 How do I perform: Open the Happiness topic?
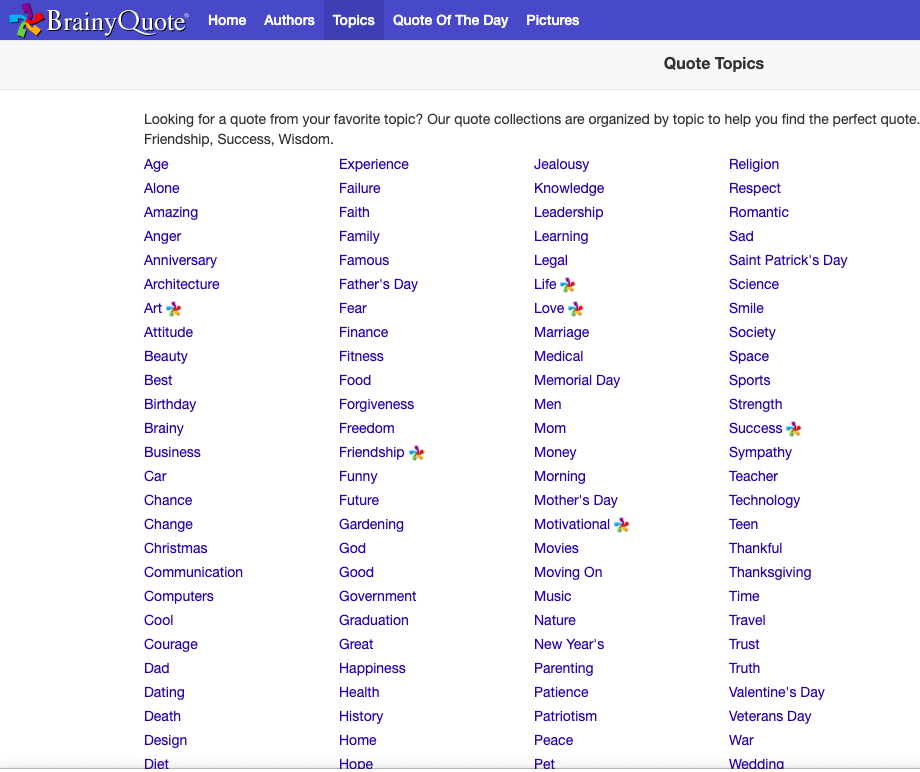click(x=372, y=669)
